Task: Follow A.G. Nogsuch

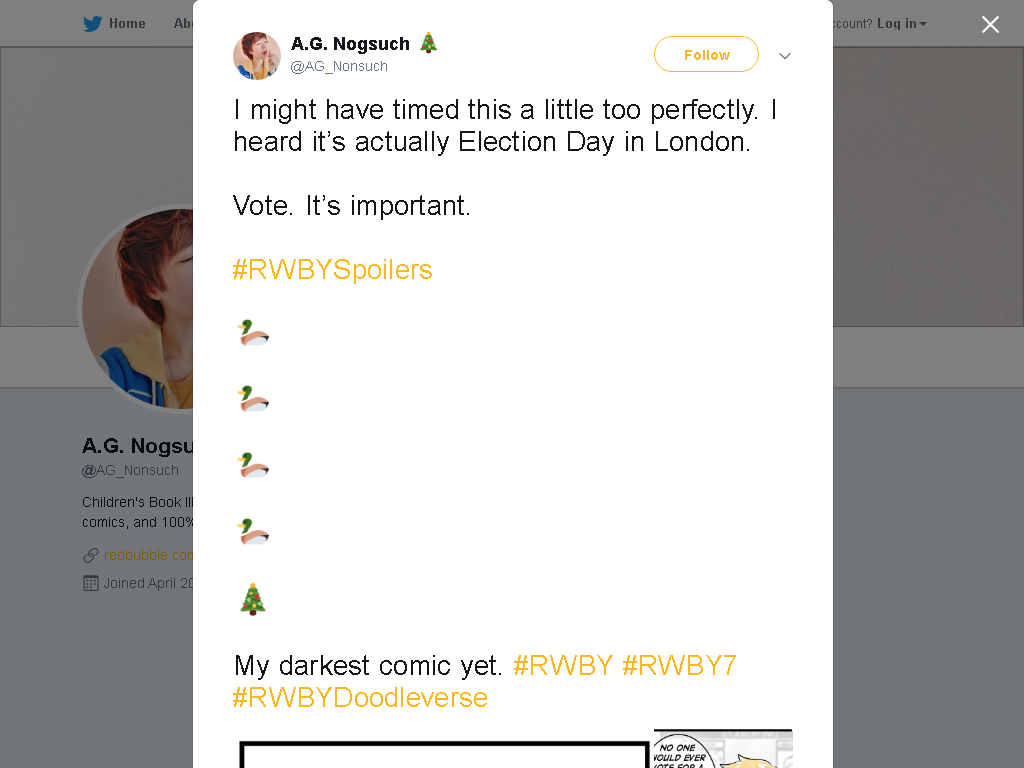Action: [706, 55]
